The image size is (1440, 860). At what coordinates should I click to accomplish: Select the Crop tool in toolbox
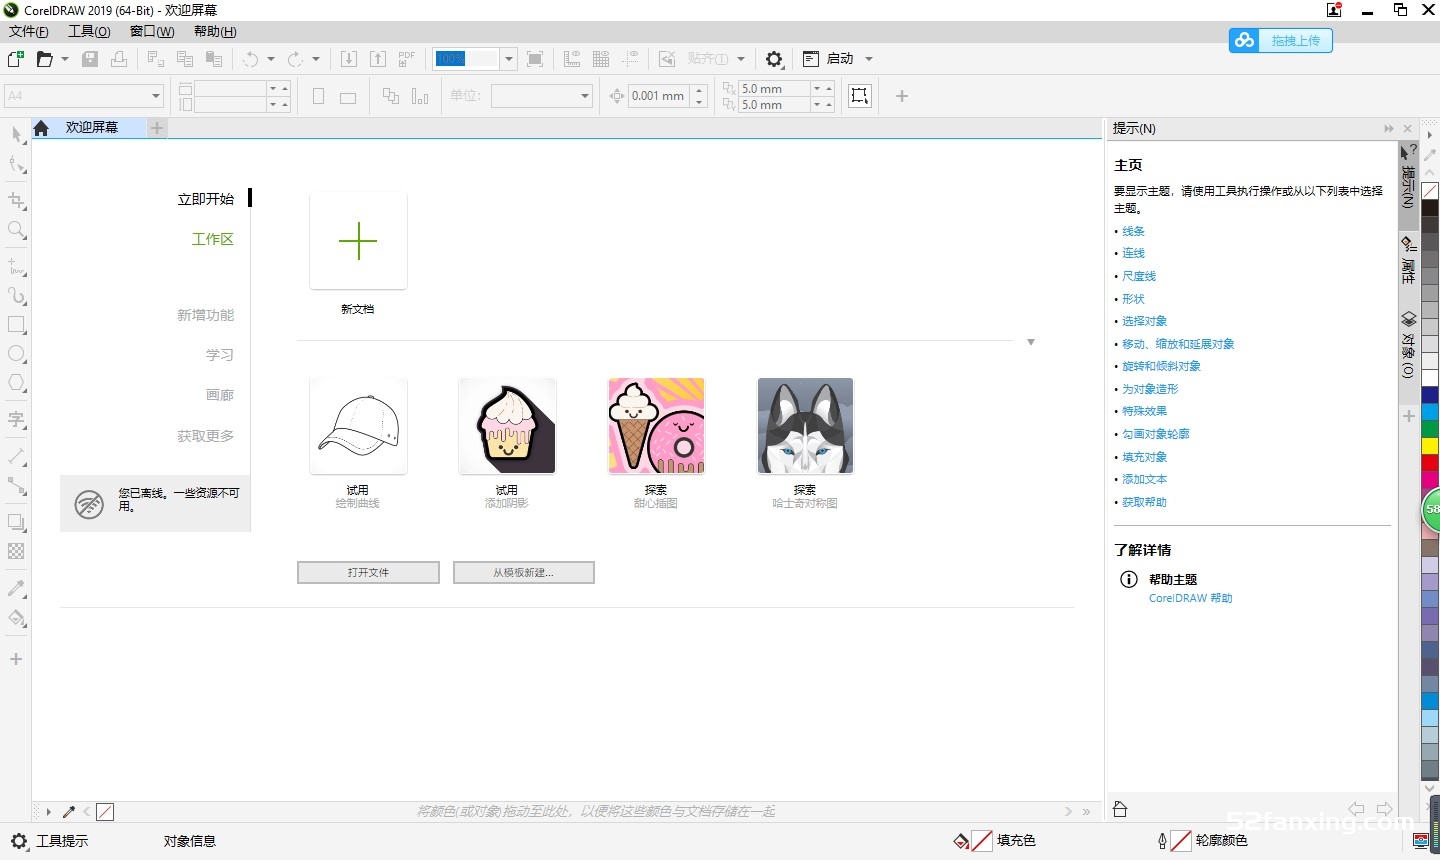[x=16, y=200]
